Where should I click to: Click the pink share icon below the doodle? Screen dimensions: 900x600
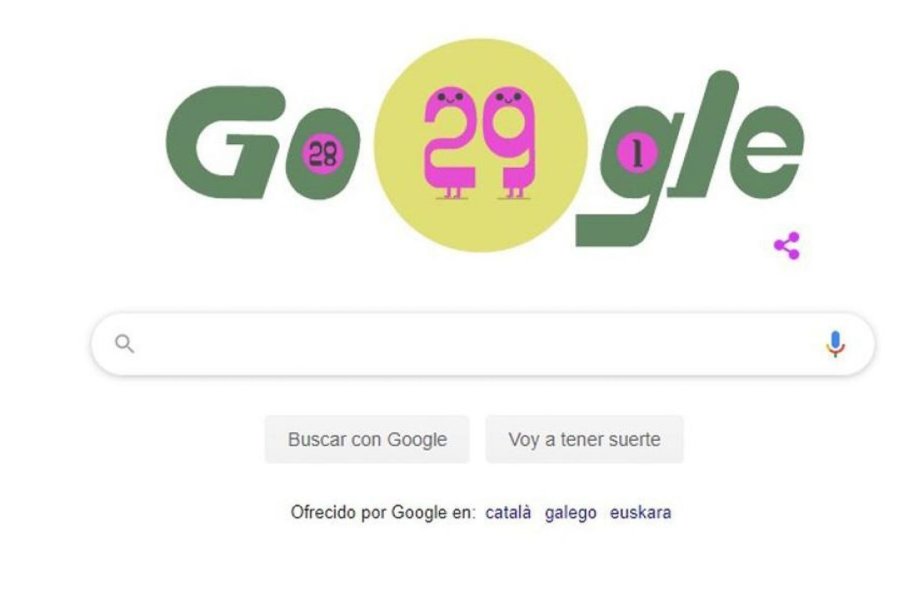(787, 246)
